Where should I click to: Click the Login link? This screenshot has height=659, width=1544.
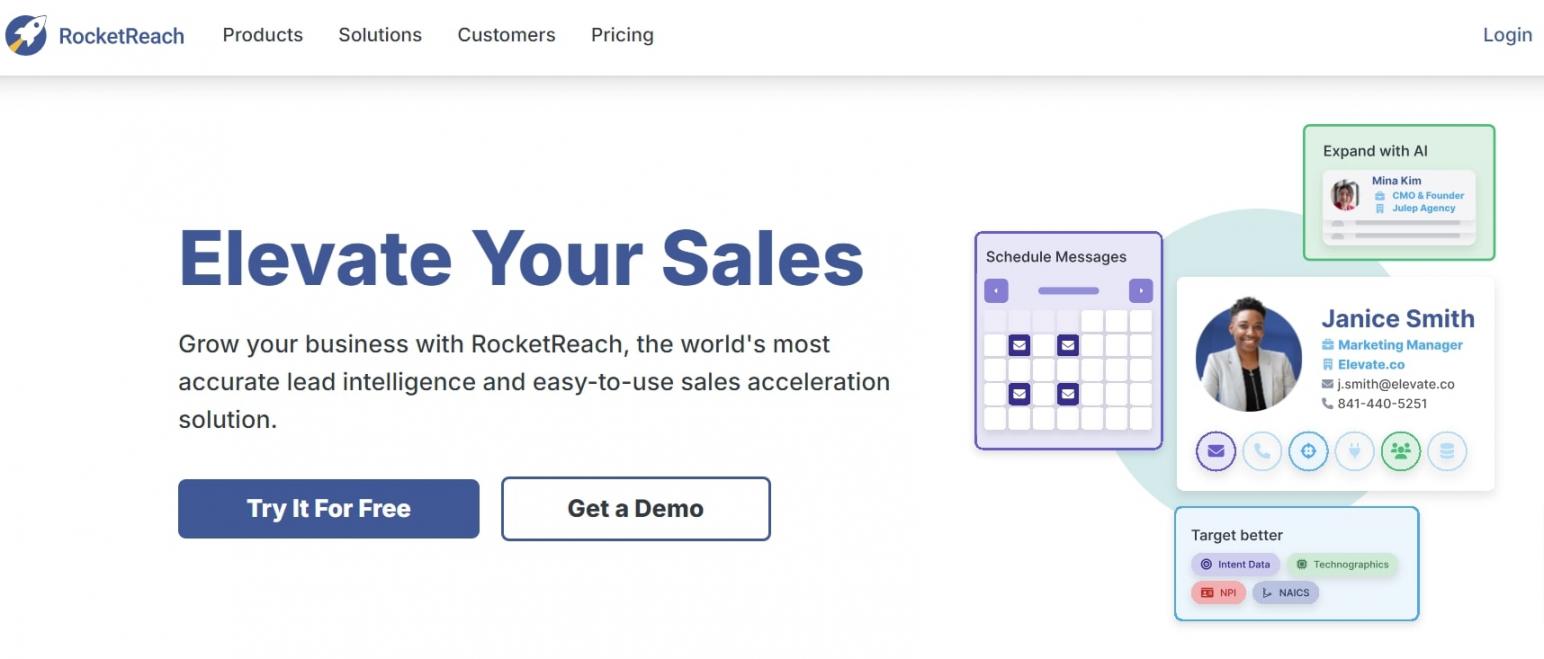[x=1507, y=35]
